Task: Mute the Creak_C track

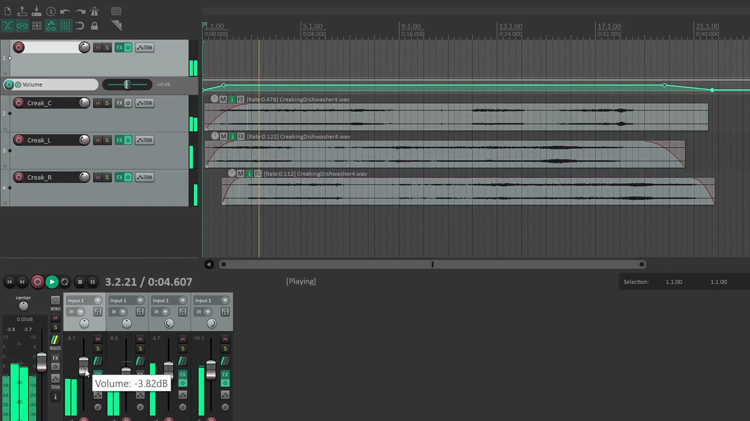Action: (98, 103)
